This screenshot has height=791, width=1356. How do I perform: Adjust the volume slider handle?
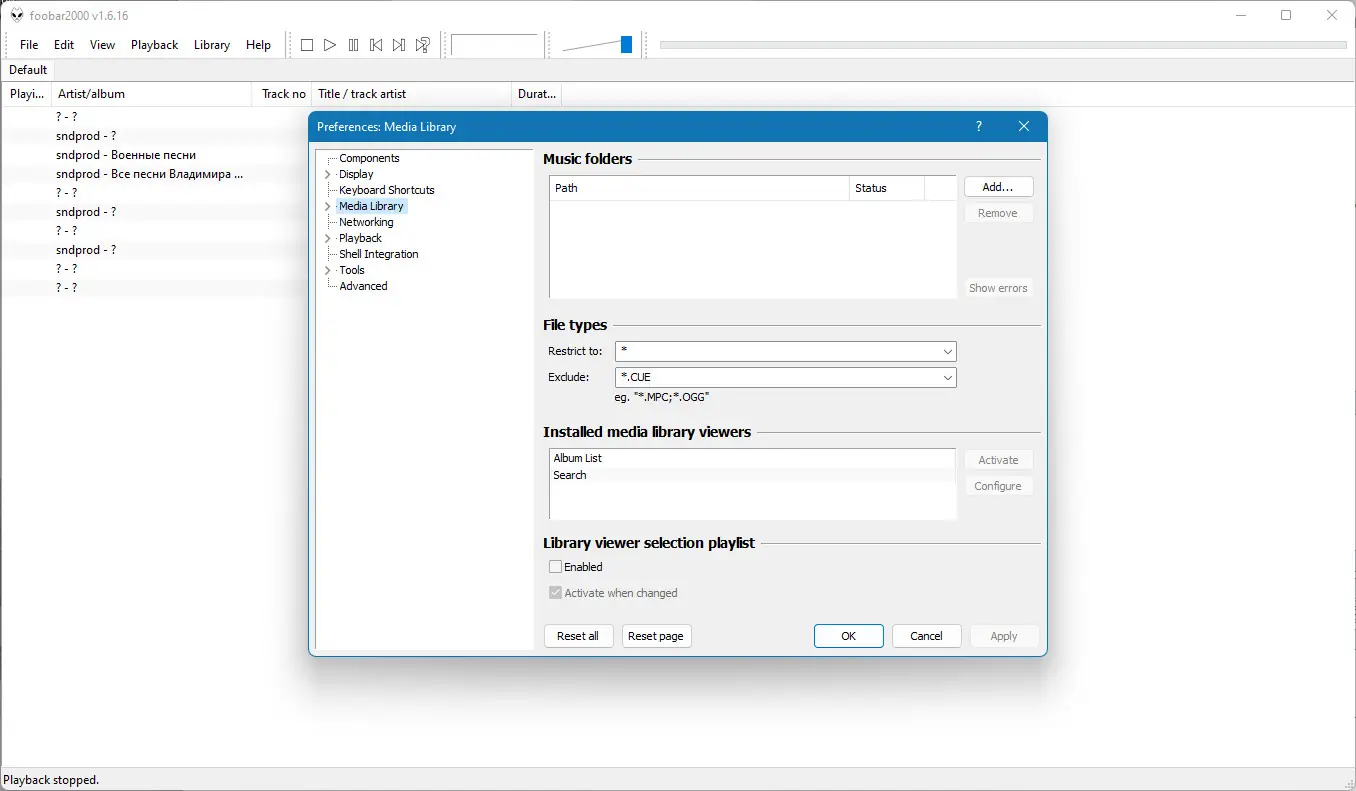coord(627,44)
